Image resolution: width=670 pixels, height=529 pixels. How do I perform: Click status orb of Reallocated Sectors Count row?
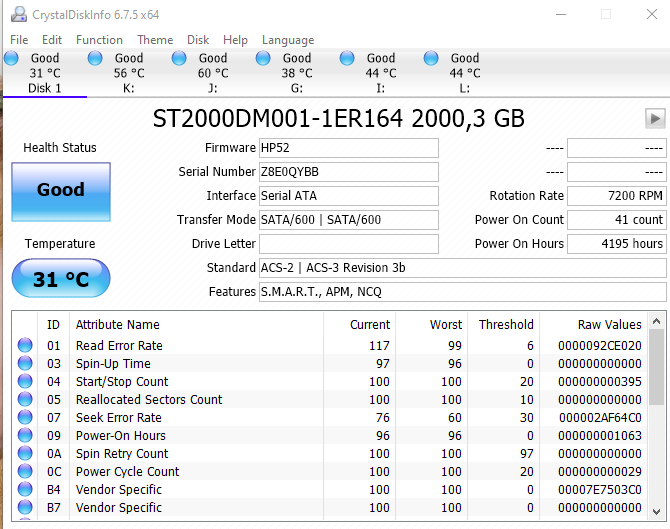tap(25, 399)
